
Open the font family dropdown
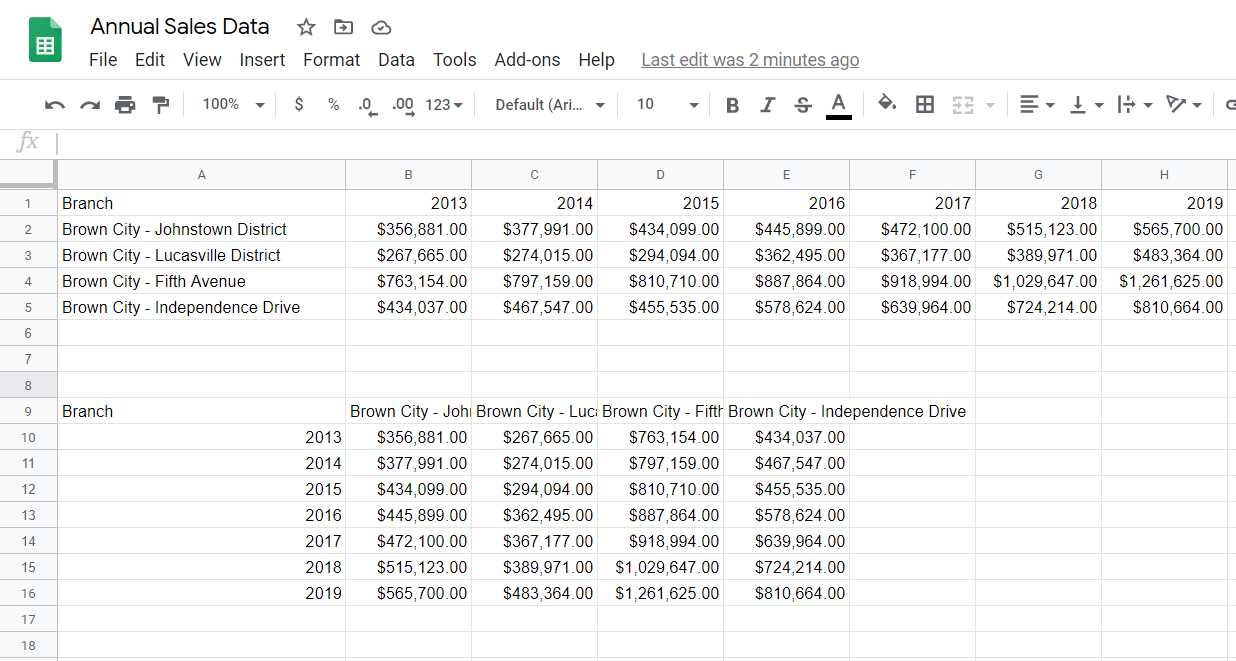click(551, 105)
